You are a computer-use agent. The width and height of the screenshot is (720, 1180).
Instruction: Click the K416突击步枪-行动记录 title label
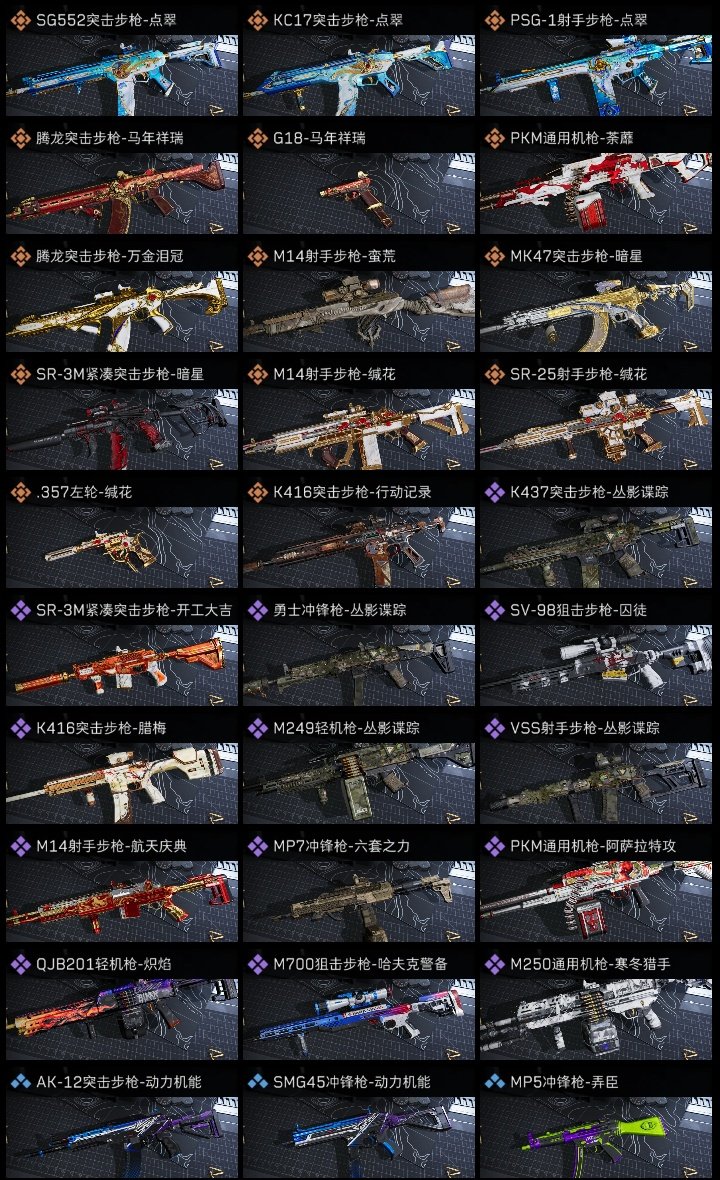[352, 492]
